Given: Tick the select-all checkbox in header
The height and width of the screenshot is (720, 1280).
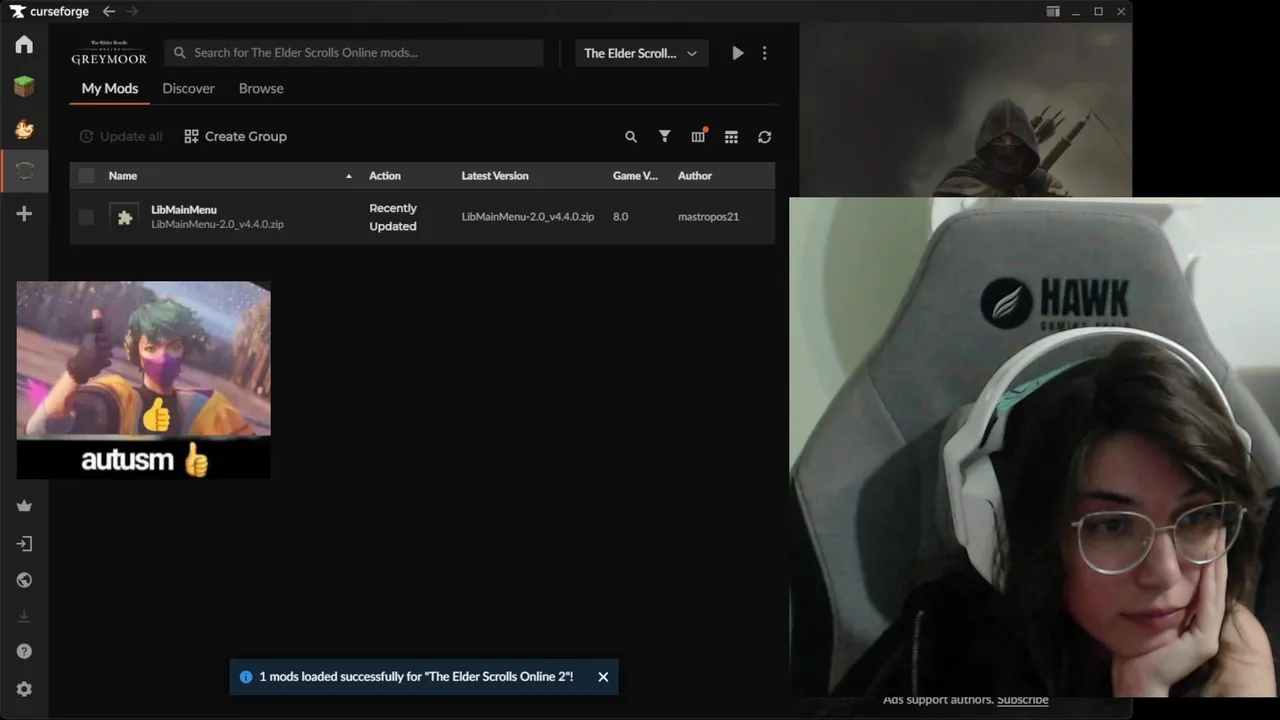Looking at the screenshot, I should [86, 176].
